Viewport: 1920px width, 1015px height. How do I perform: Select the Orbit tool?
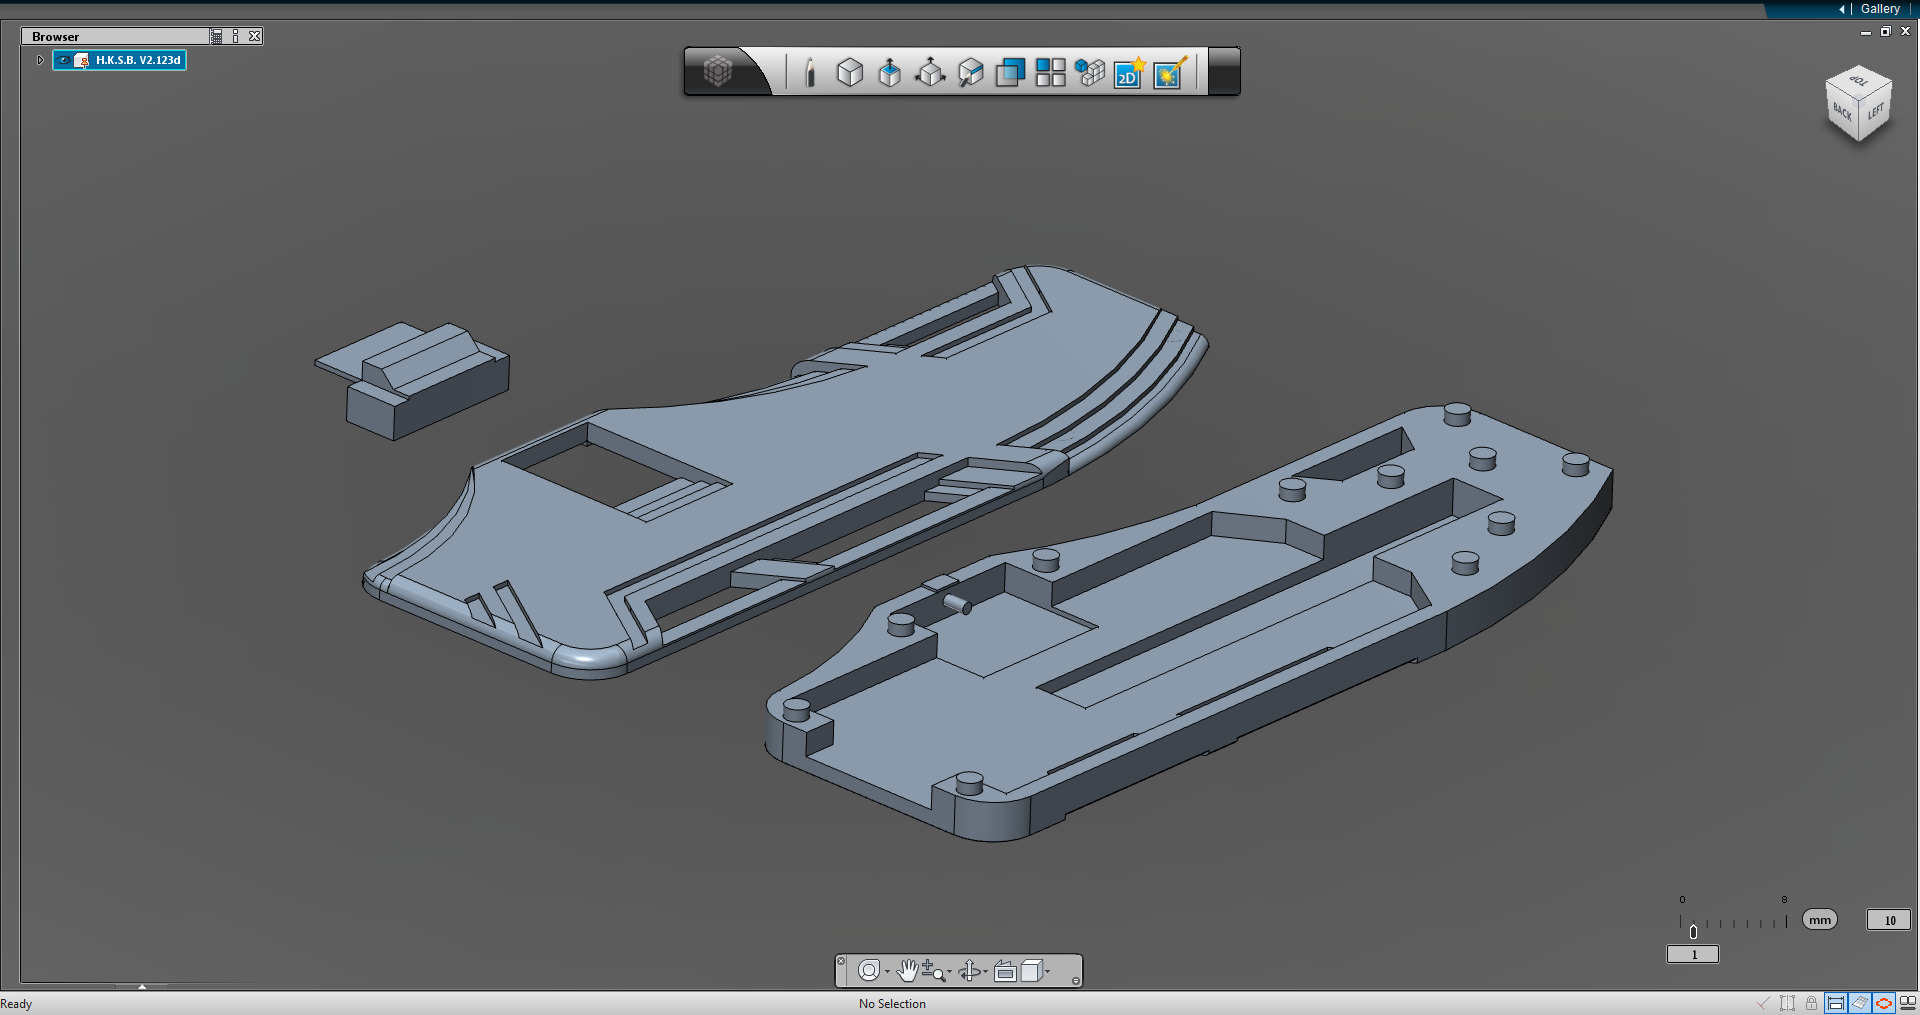click(969, 970)
